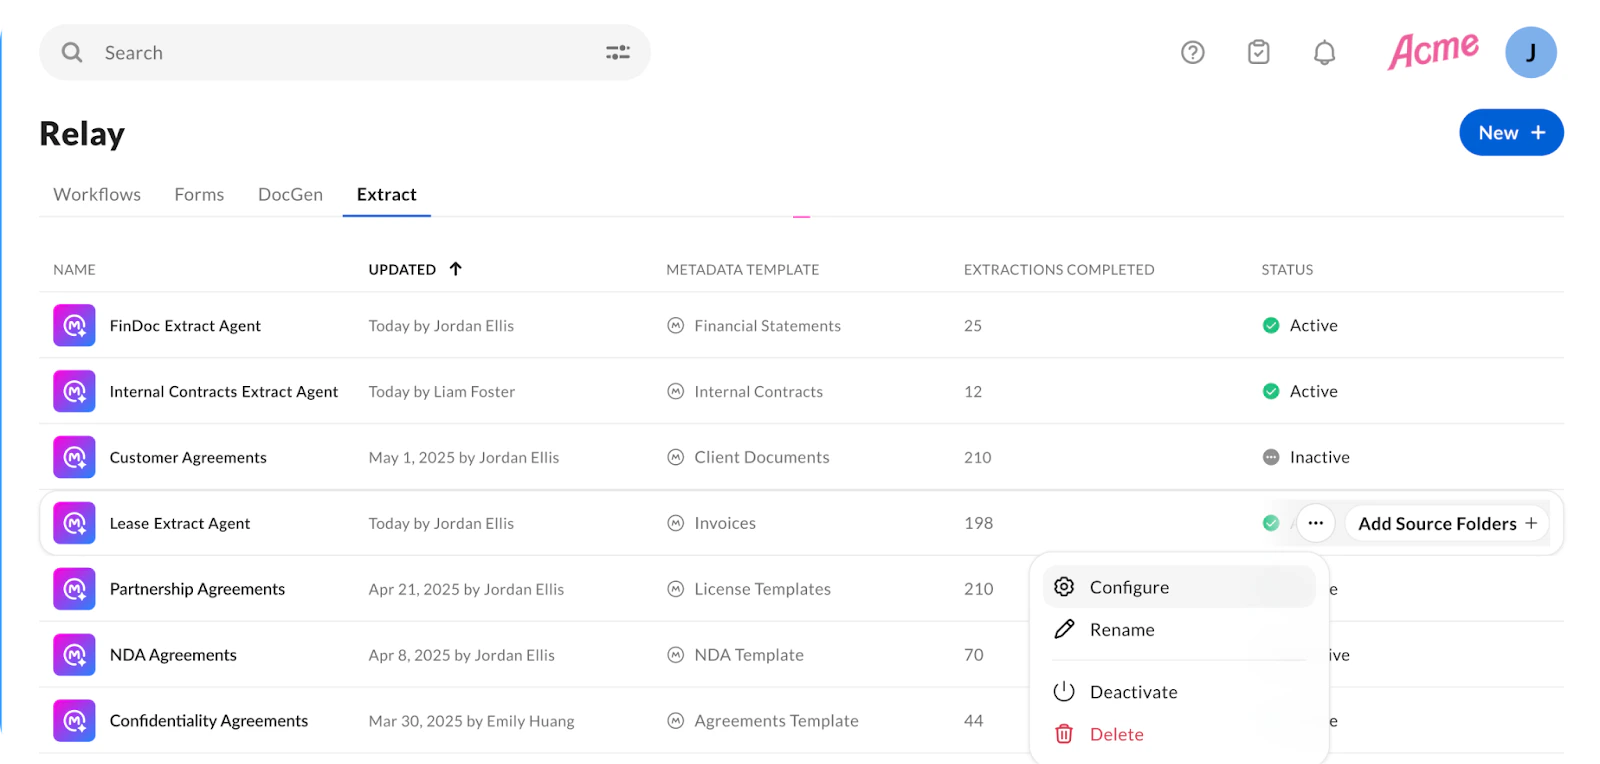Click the Partnership Agreements agent icon
The width and height of the screenshot is (1600, 764).
[74, 589]
